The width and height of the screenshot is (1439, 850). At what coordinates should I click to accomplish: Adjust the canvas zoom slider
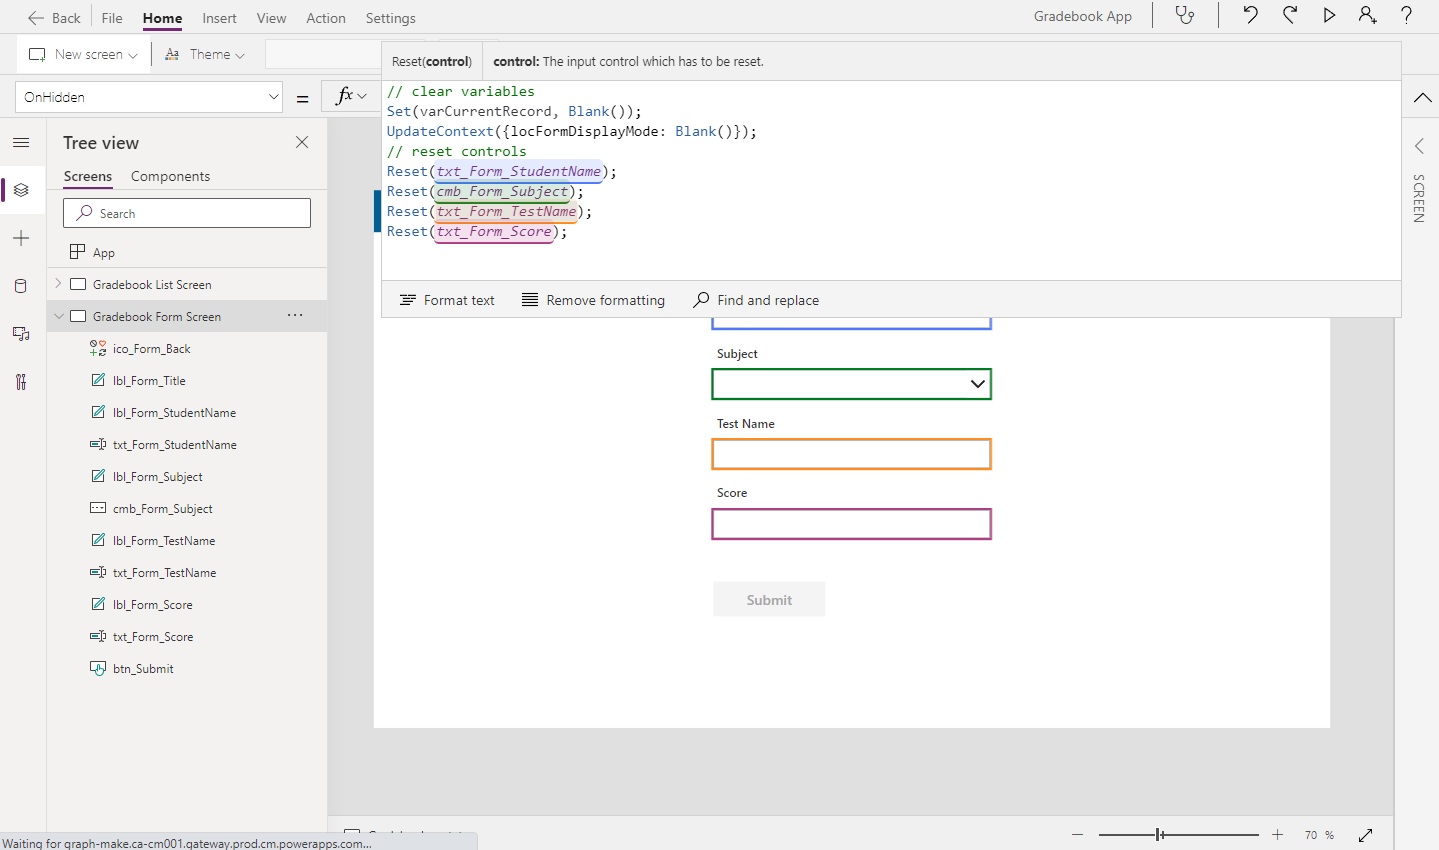[x=1159, y=834]
